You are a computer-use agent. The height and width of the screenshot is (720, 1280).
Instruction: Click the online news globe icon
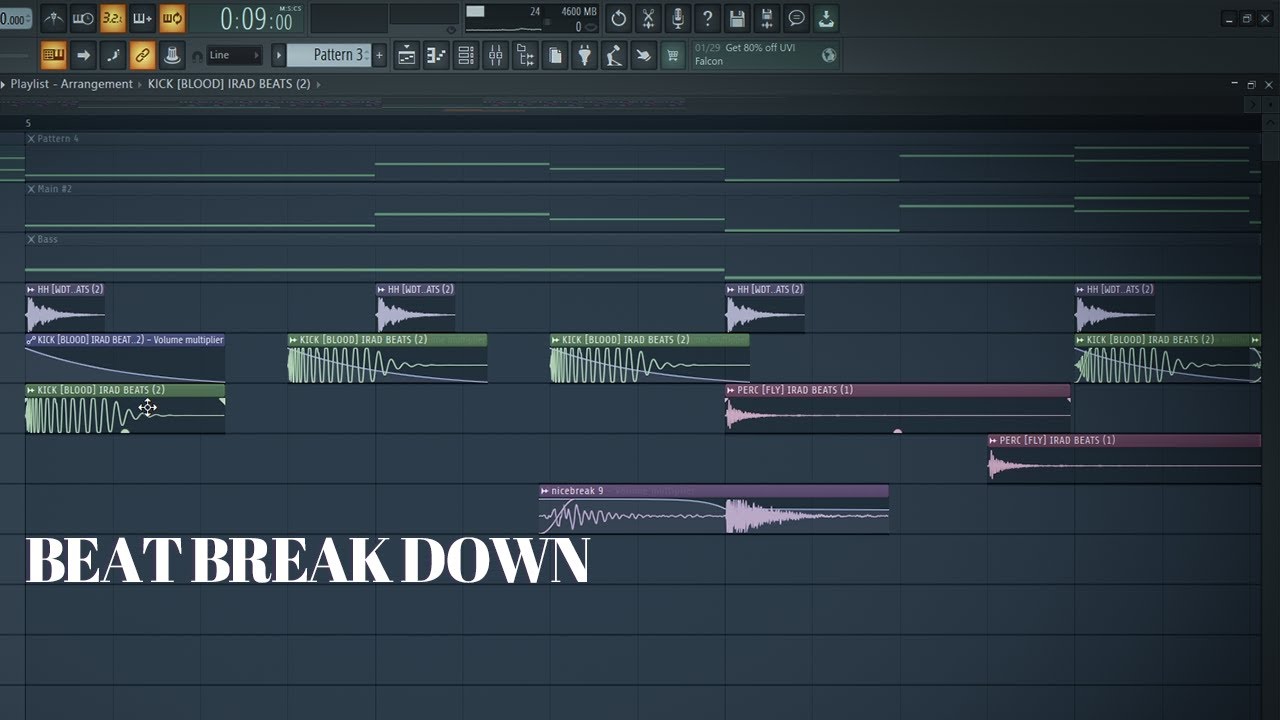click(829, 55)
